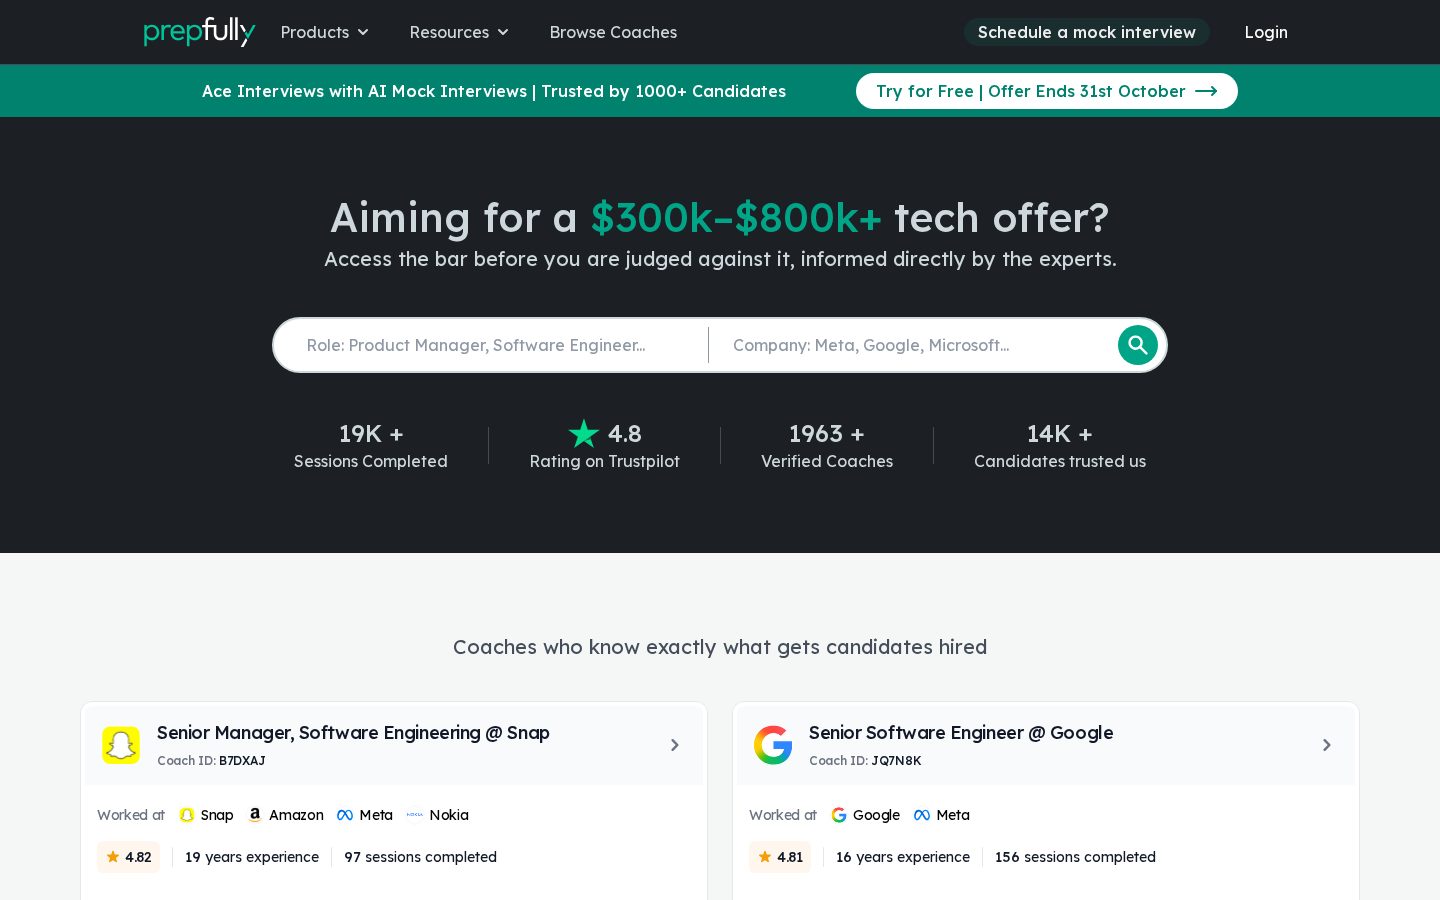The width and height of the screenshot is (1440, 900).
Task: Click the Meta icon in Google coach card
Action: [922, 815]
